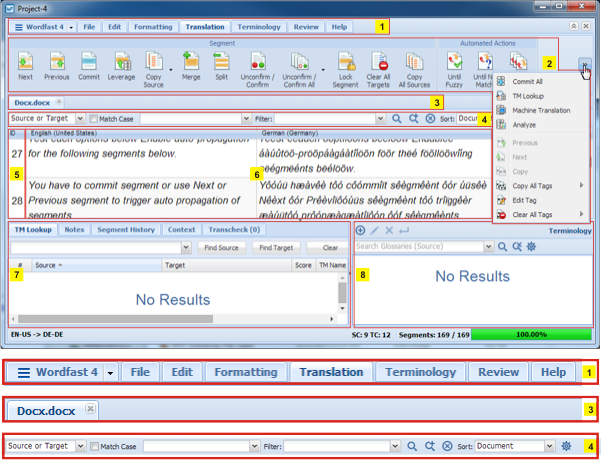Click the Score column header
The width and height of the screenshot is (601, 460).
[303, 265]
